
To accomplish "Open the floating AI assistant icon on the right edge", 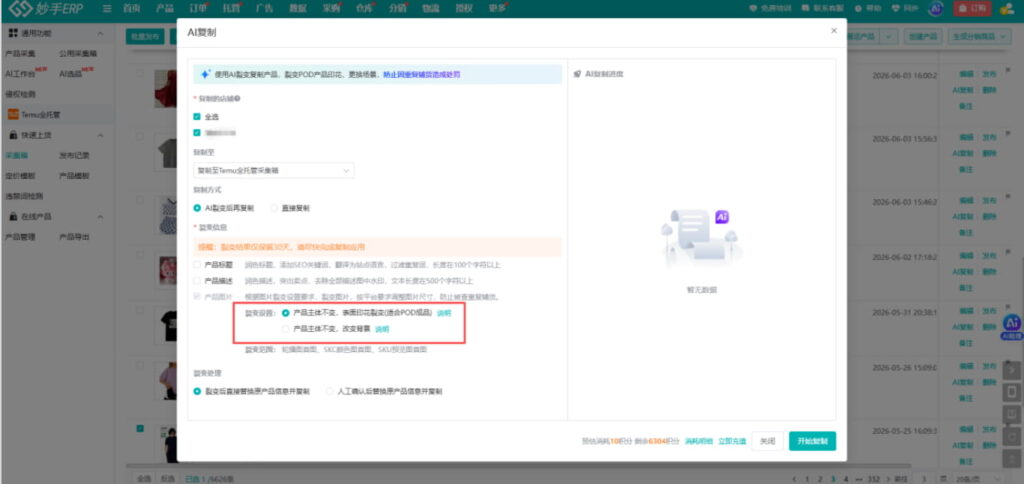I will [1012, 324].
